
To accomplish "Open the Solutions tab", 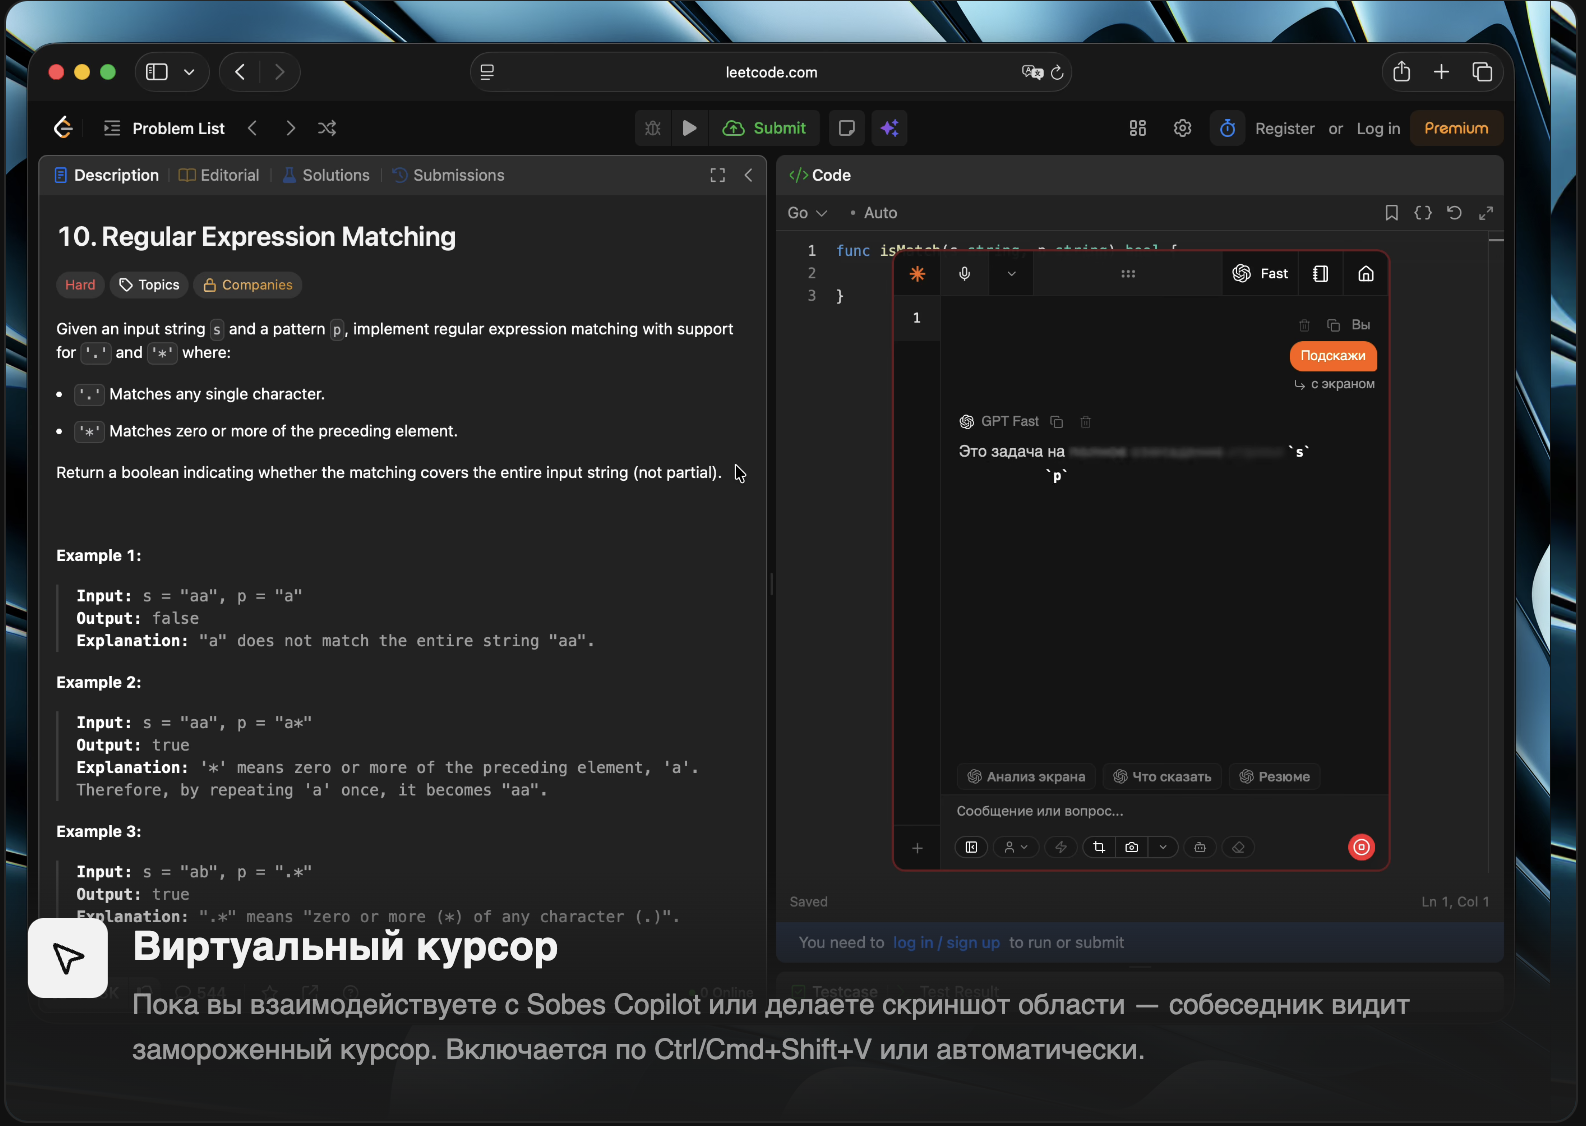I will click(x=326, y=175).
